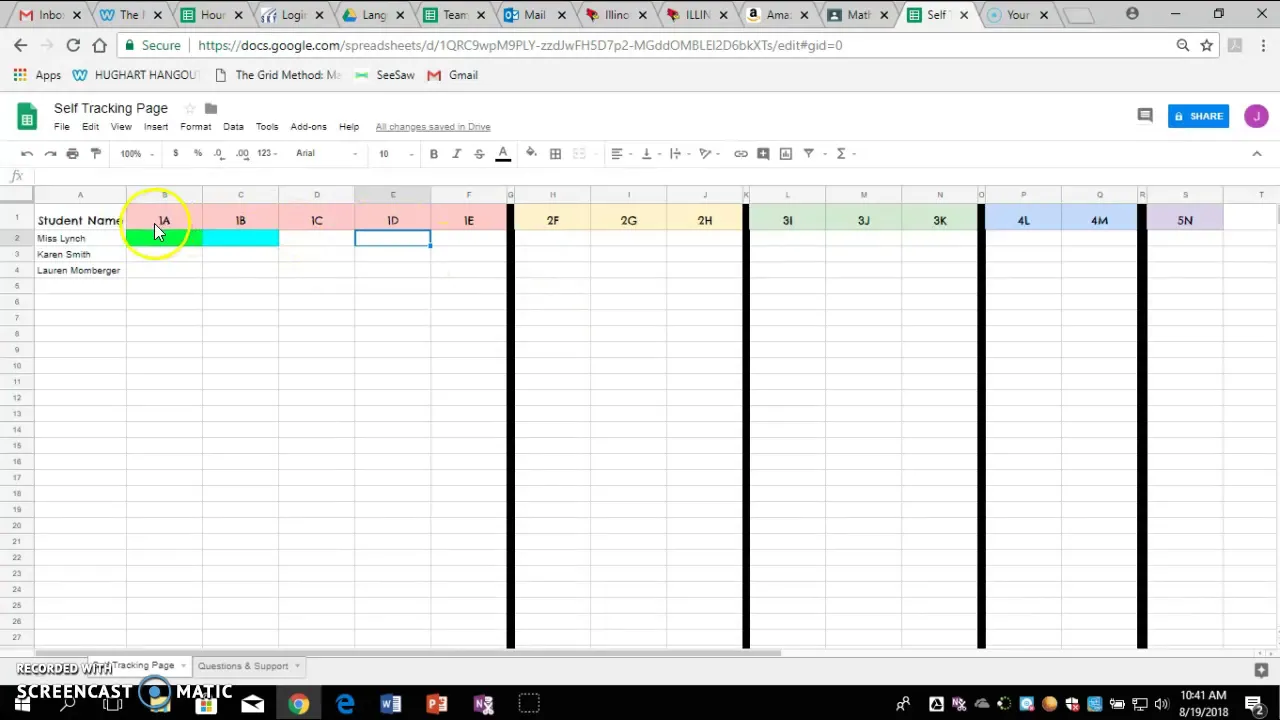Image resolution: width=1280 pixels, height=720 pixels.
Task: Open the fill color paint bucket
Action: coord(531,153)
